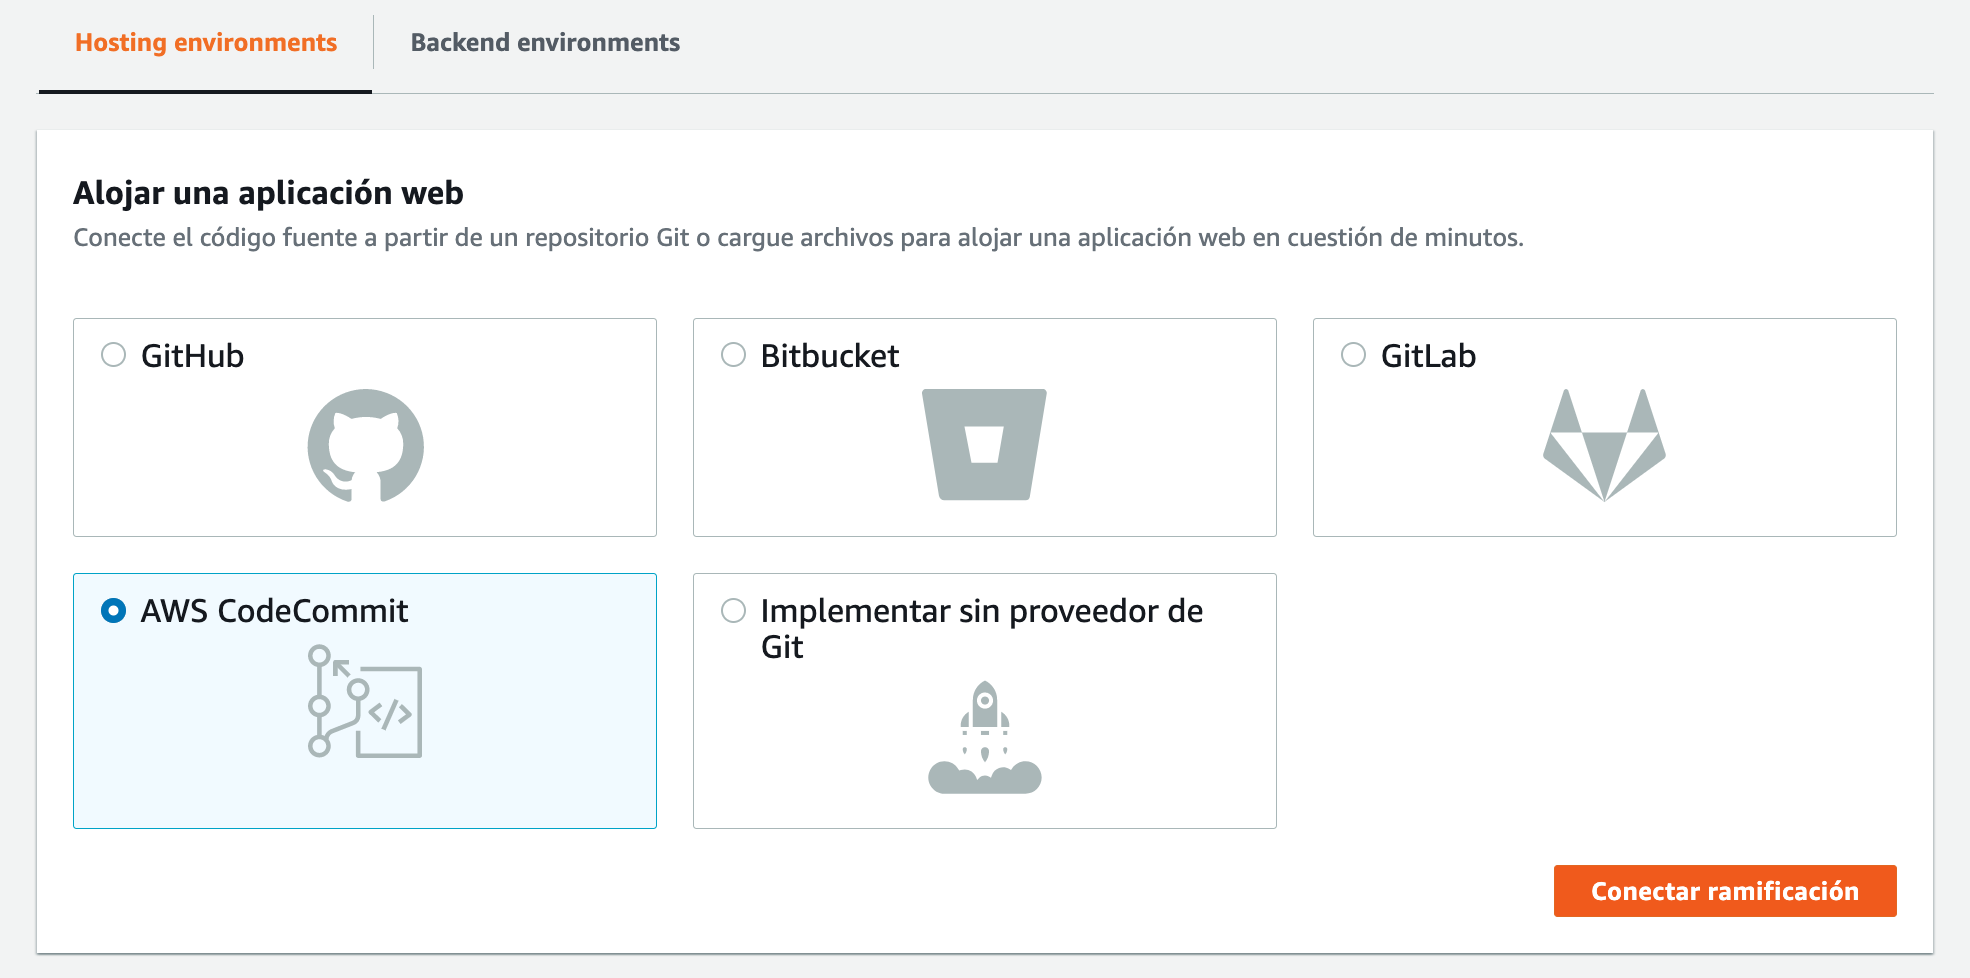Image resolution: width=1970 pixels, height=978 pixels.
Task: Click the Bitbucket bucket logo icon
Action: click(x=984, y=444)
